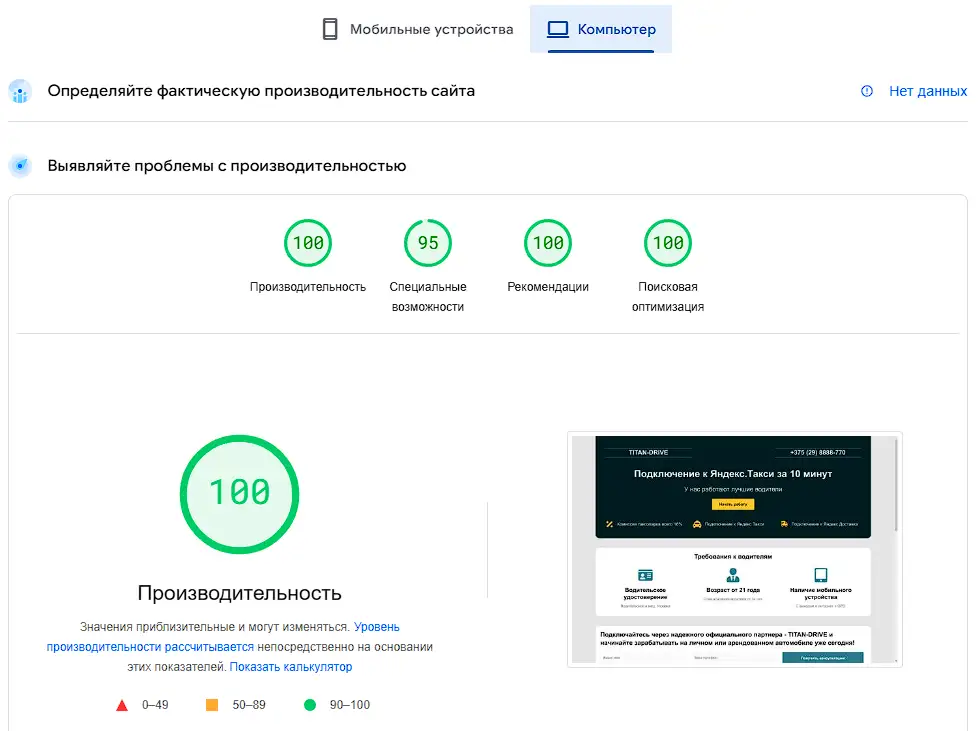Click the Производительность 100 score gauge
Screen dimensions: 978x731
point(308,243)
